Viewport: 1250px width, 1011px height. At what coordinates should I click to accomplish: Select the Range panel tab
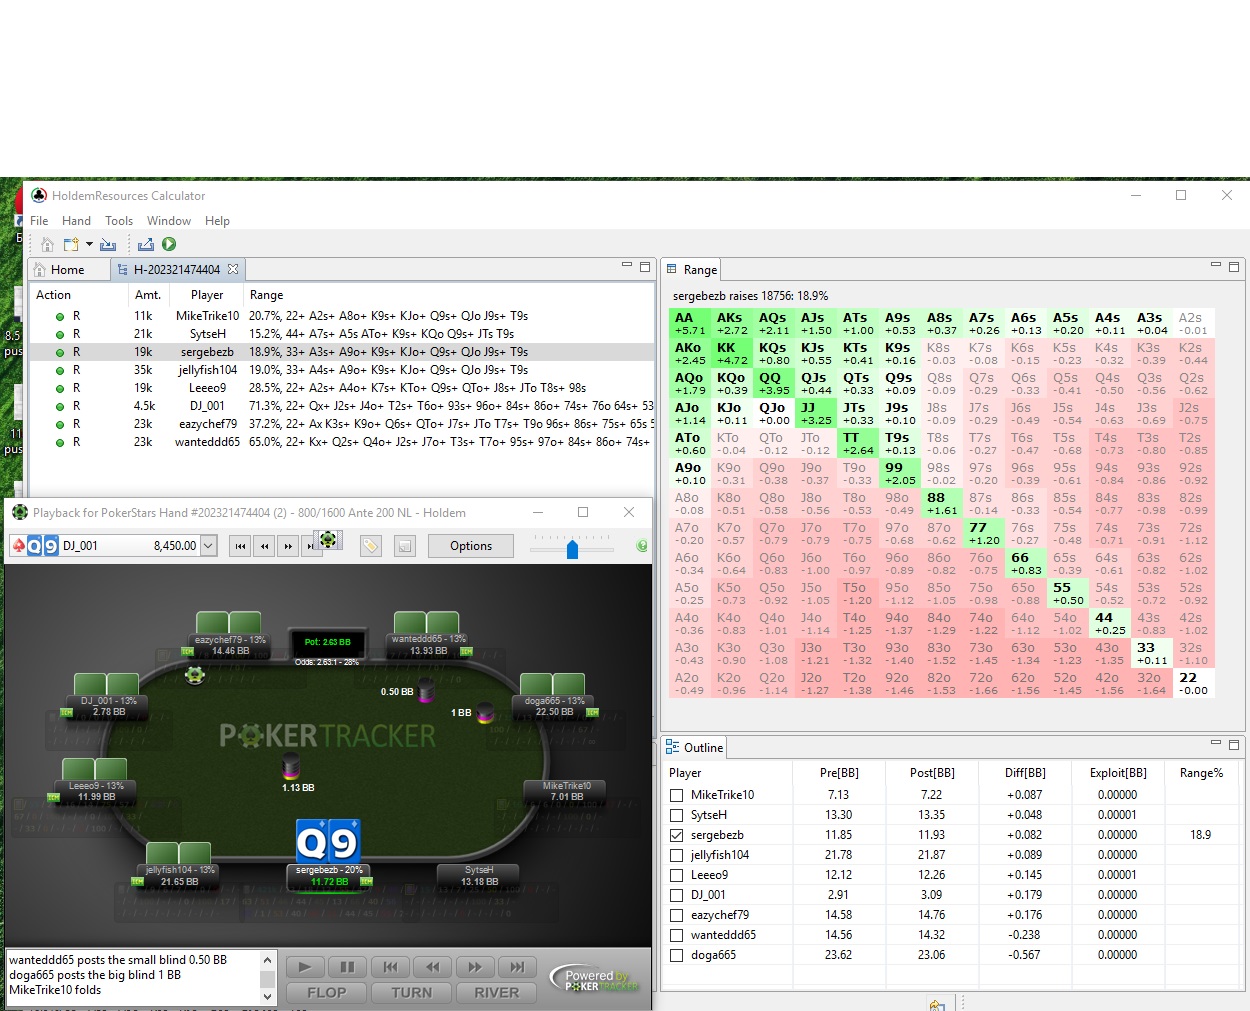(x=692, y=270)
